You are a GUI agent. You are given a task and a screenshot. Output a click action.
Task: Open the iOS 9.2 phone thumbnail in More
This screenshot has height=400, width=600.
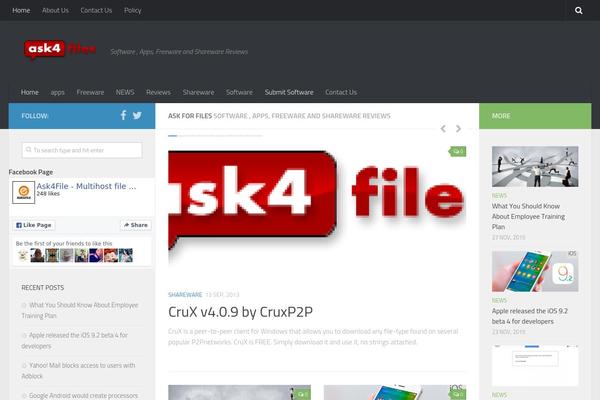tap(535, 271)
